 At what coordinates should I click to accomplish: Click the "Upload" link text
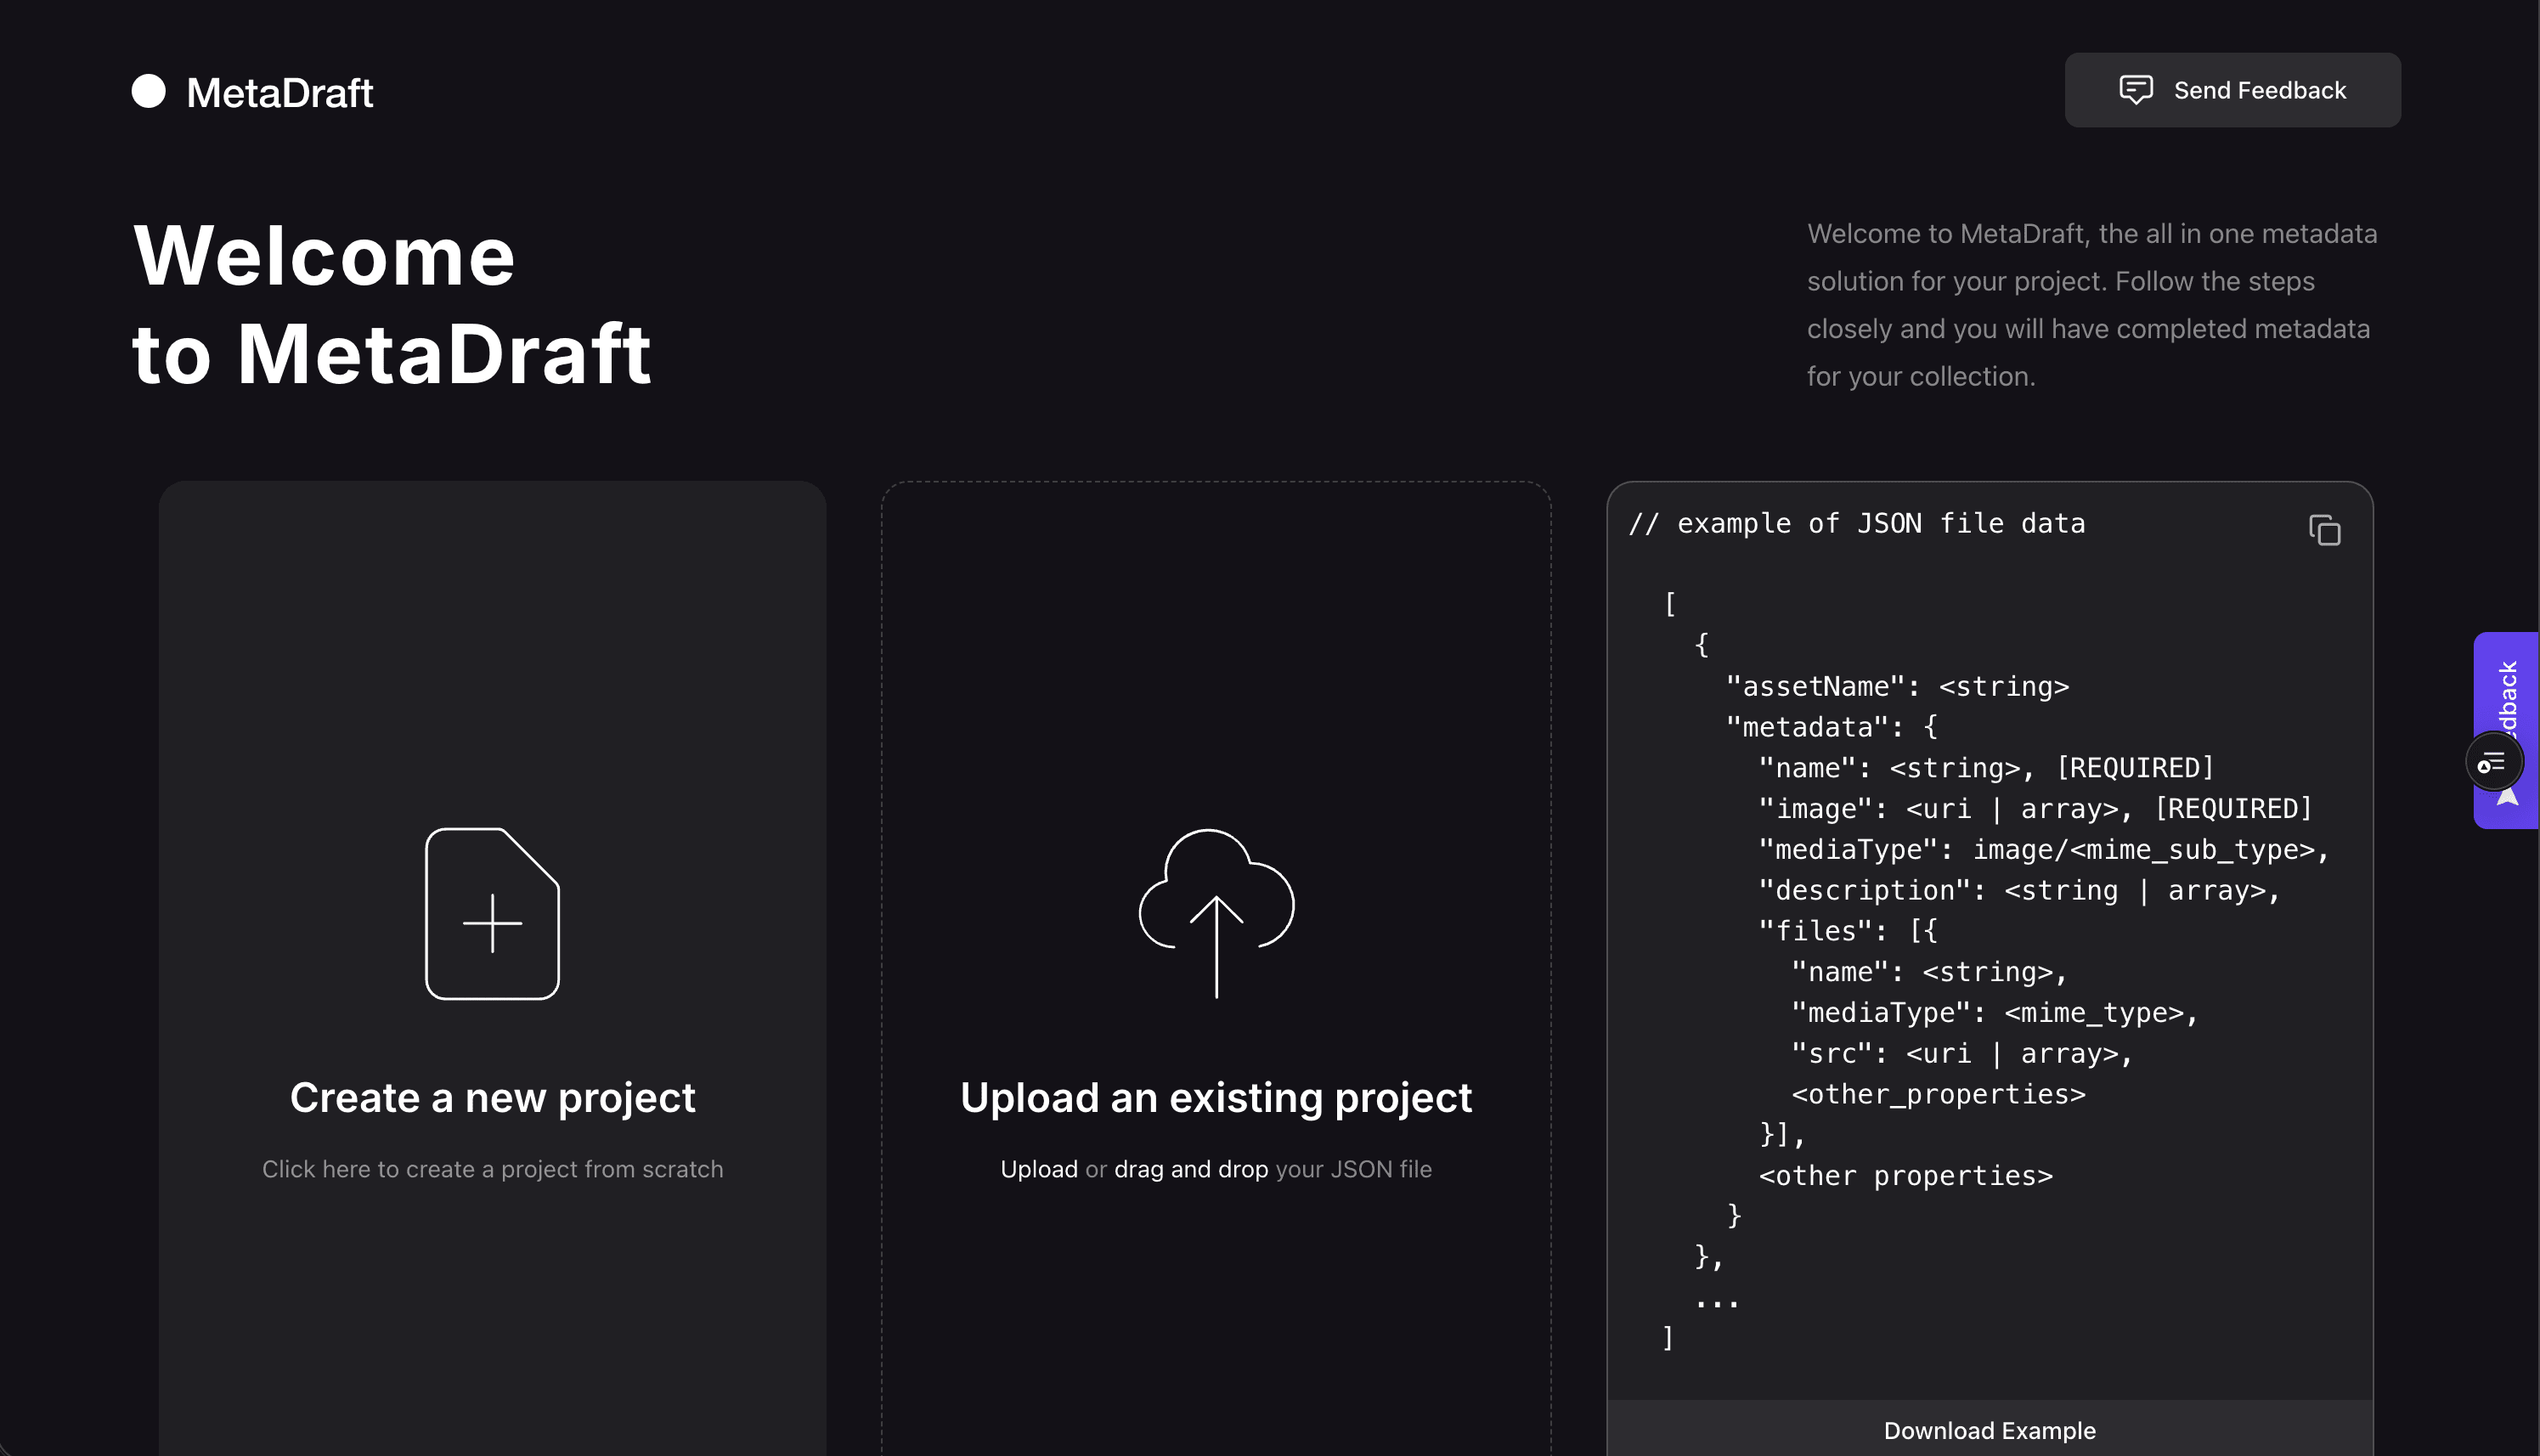(1038, 1169)
